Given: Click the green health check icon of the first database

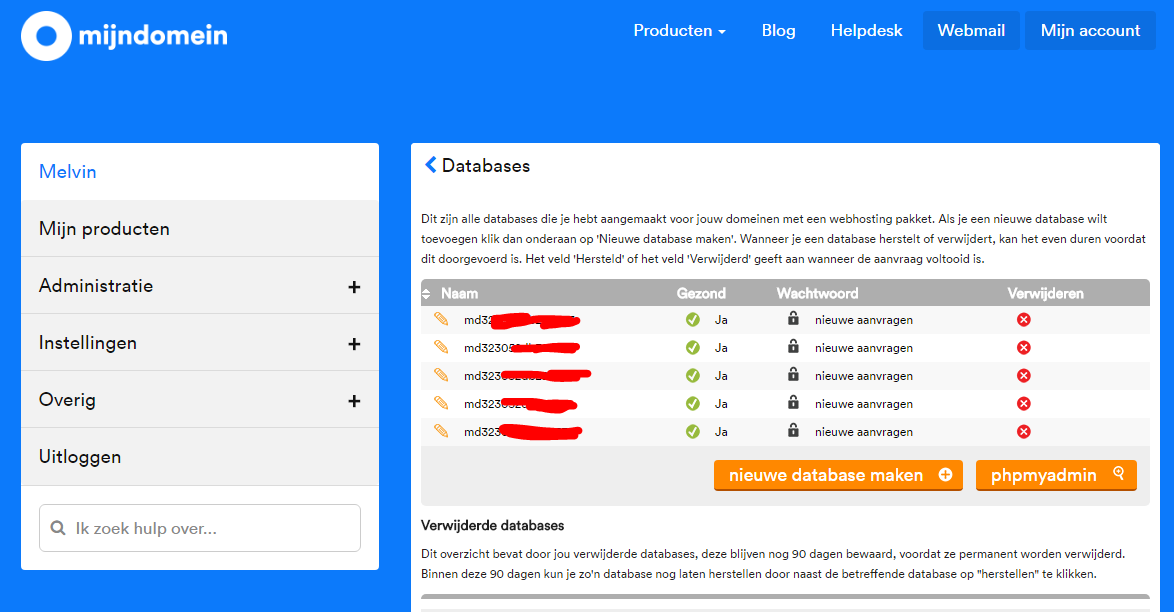Looking at the screenshot, I should (692, 320).
